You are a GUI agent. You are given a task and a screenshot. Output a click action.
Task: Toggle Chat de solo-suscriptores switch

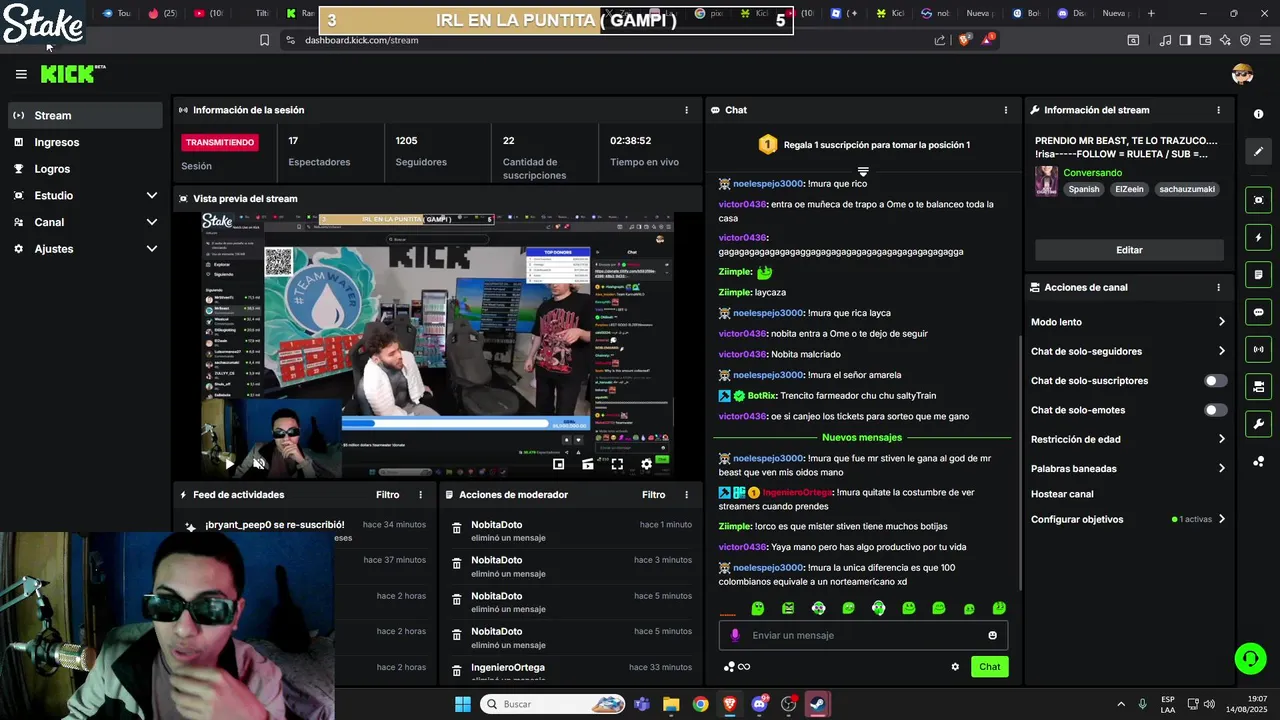pos(1216,381)
